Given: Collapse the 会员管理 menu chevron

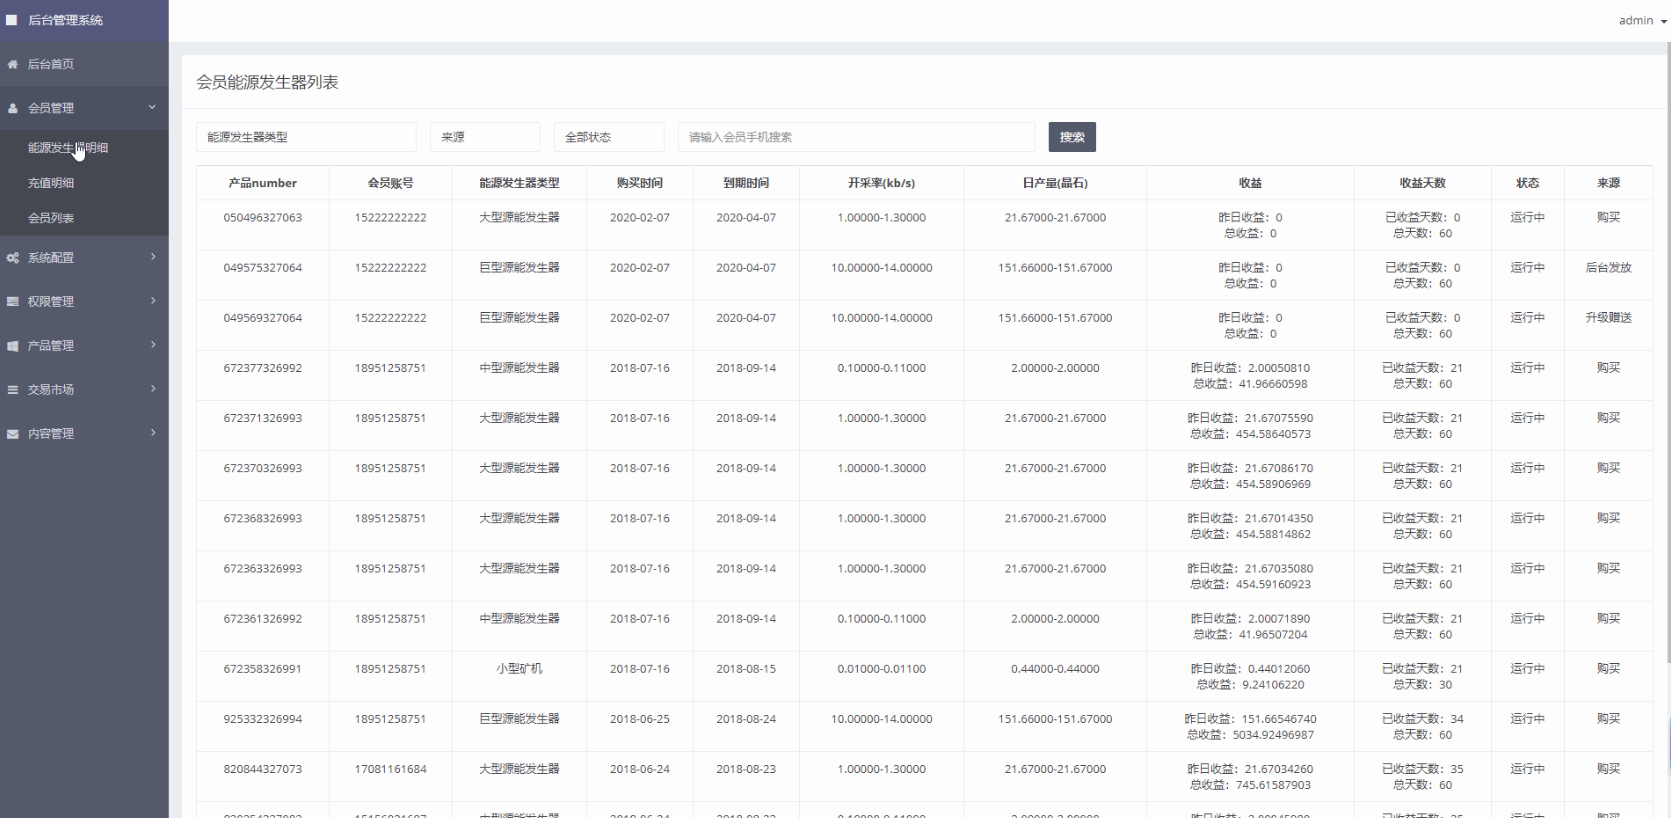Looking at the screenshot, I should pos(152,107).
